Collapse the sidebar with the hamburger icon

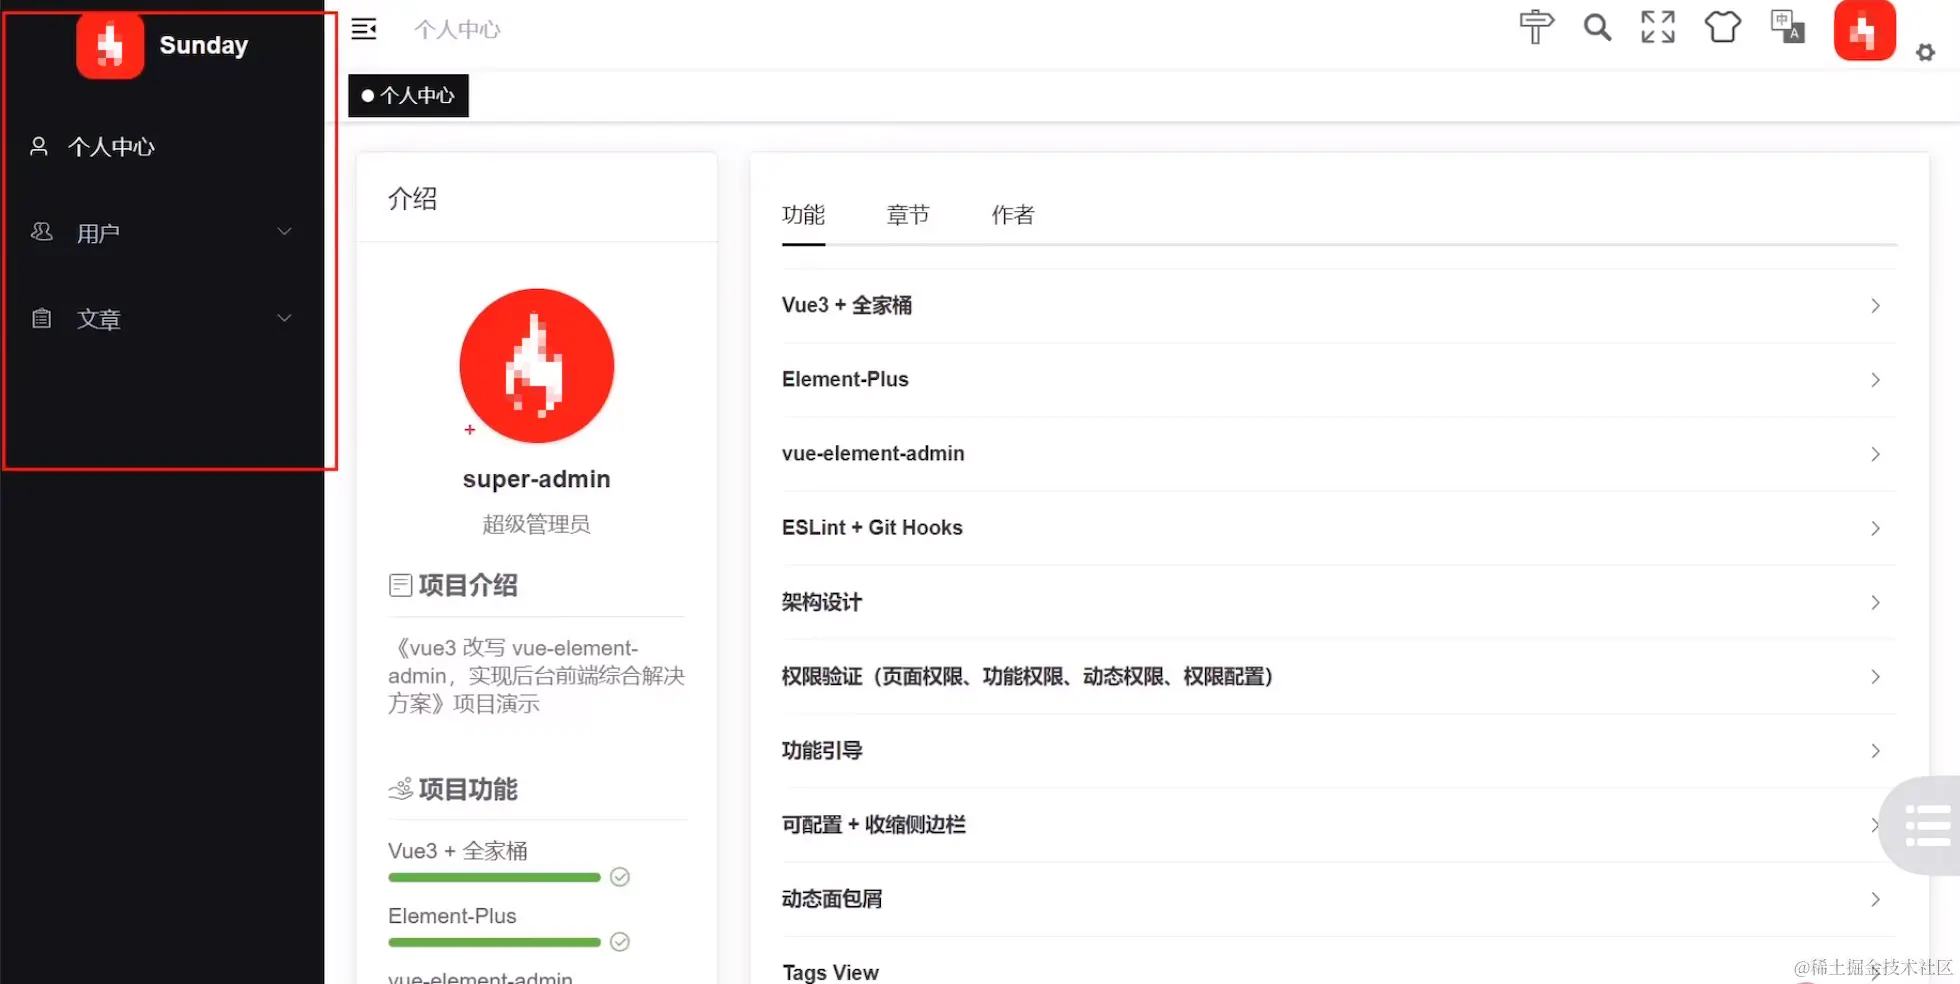pyautogui.click(x=364, y=29)
